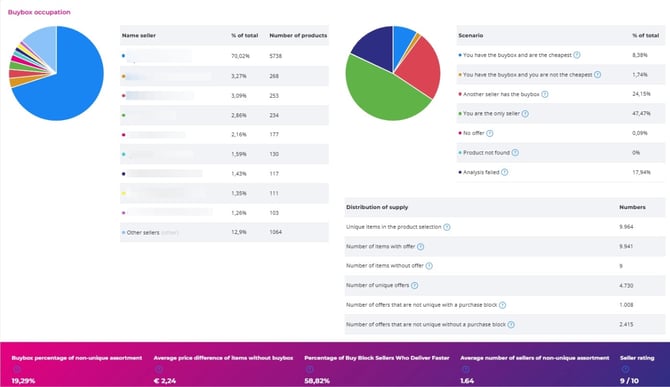This screenshot has width=670, height=387.
Task: Open help icon next to 'No offer'
Action: [x=490, y=133]
